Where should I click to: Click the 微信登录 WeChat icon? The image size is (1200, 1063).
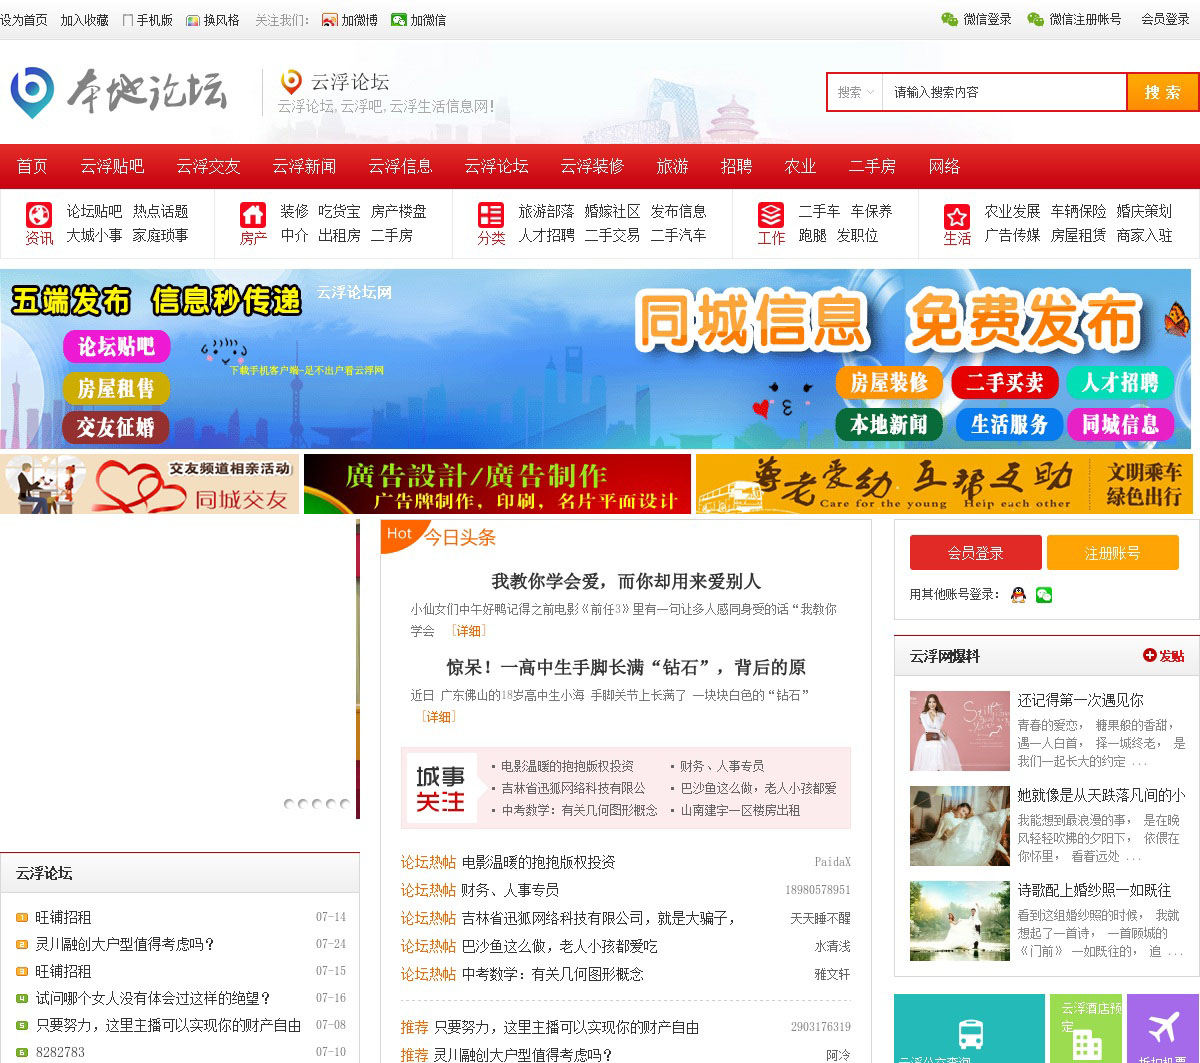(950, 19)
